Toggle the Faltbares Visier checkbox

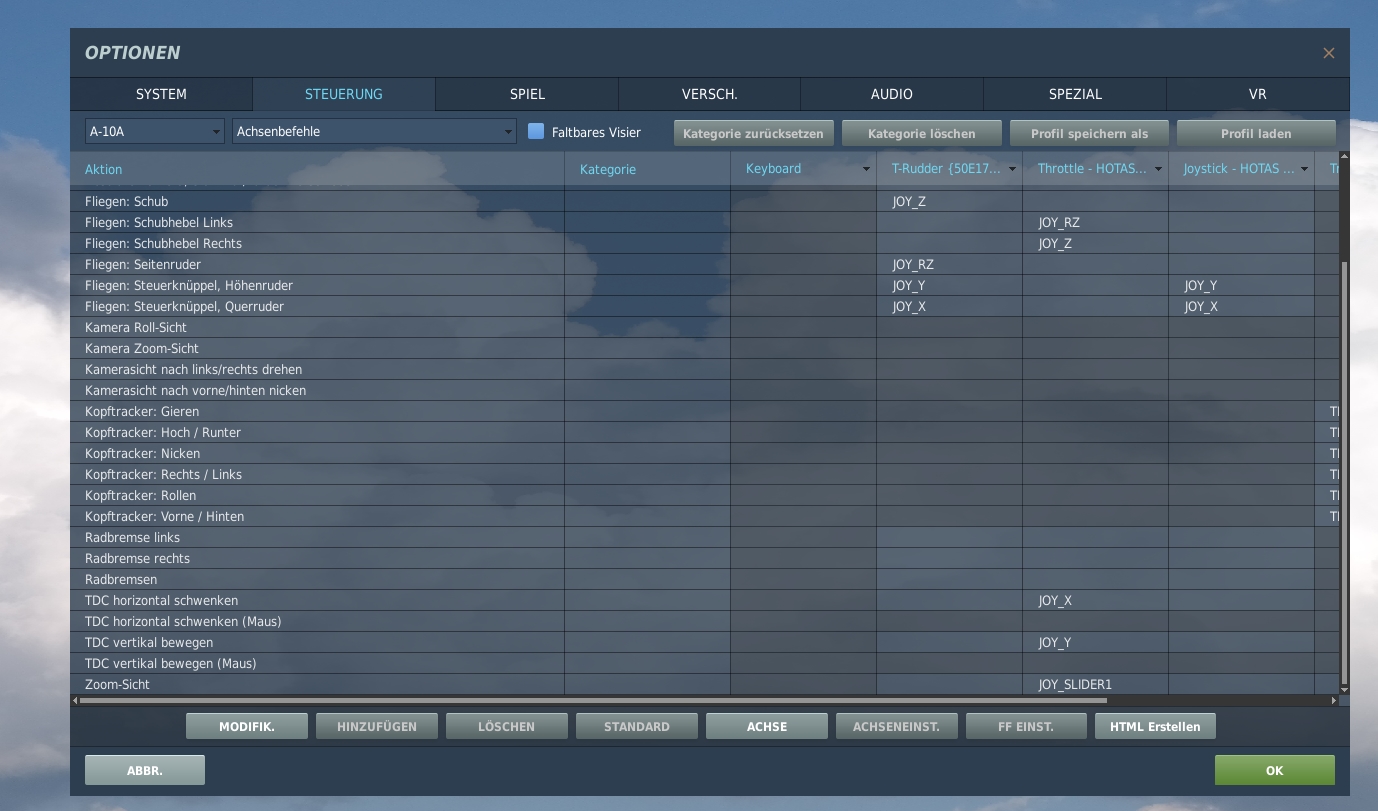click(536, 132)
